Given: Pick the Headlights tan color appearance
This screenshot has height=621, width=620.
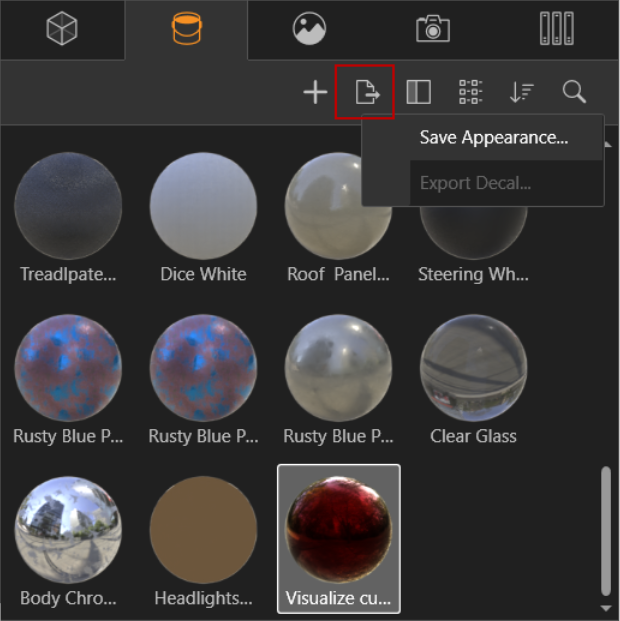Looking at the screenshot, I should (203, 530).
